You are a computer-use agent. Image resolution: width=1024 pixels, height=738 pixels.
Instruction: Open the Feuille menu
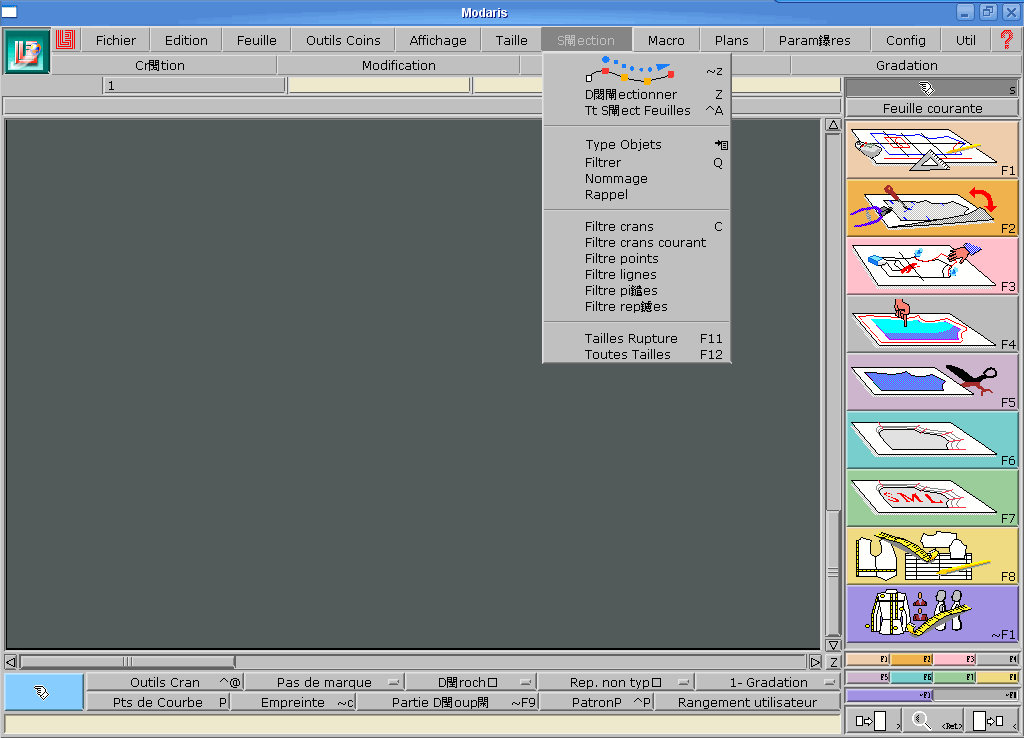(x=257, y=40)
